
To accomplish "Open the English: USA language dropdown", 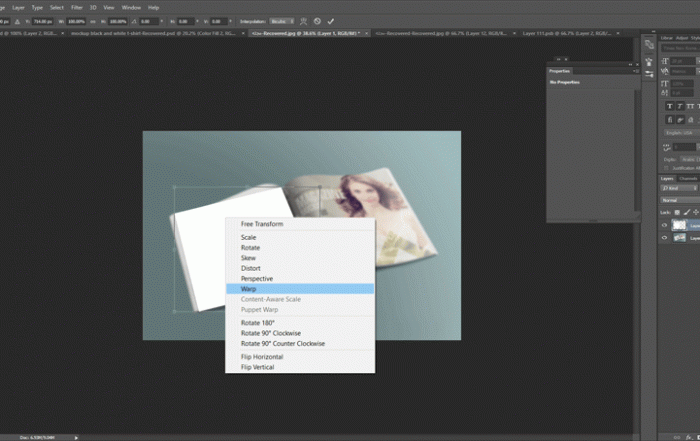I will 680,133.
